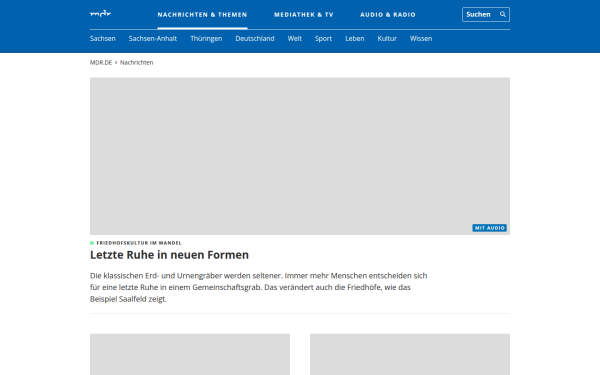Open the Mediathek & TV tab
This screenshot has width=600, height=375.
(x=303, y=15)
